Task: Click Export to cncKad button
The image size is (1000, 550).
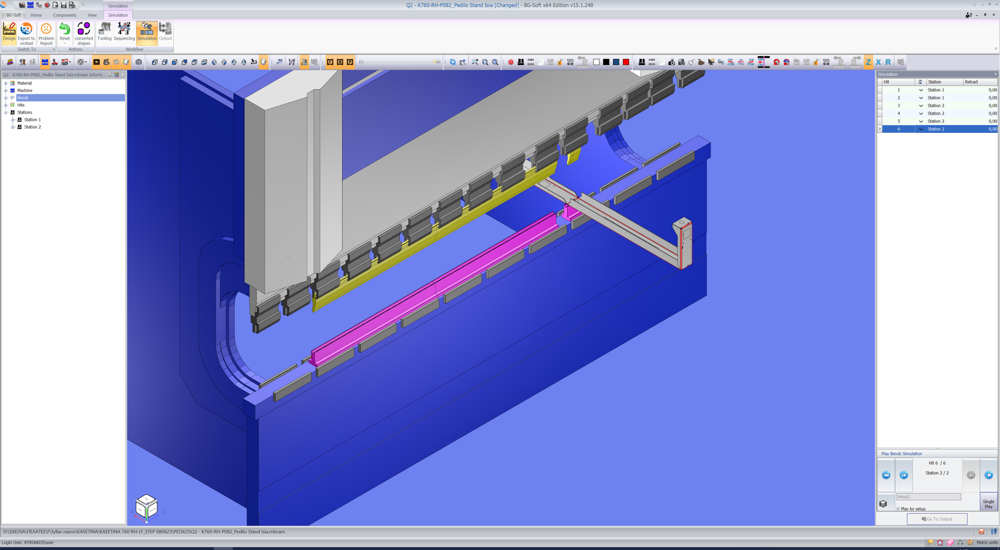Action: coord(26,33)
